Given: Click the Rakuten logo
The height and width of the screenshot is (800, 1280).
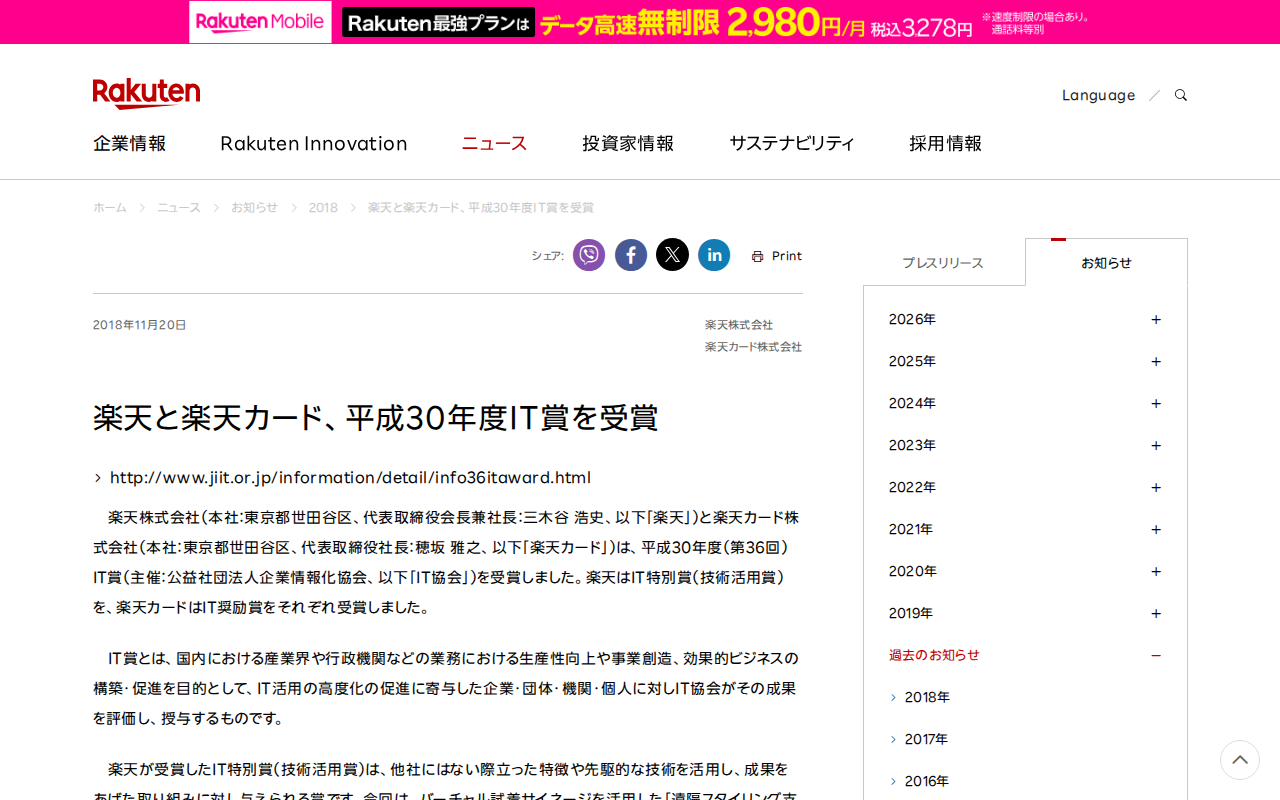Looking at the screenshot, I should [146, 94].
